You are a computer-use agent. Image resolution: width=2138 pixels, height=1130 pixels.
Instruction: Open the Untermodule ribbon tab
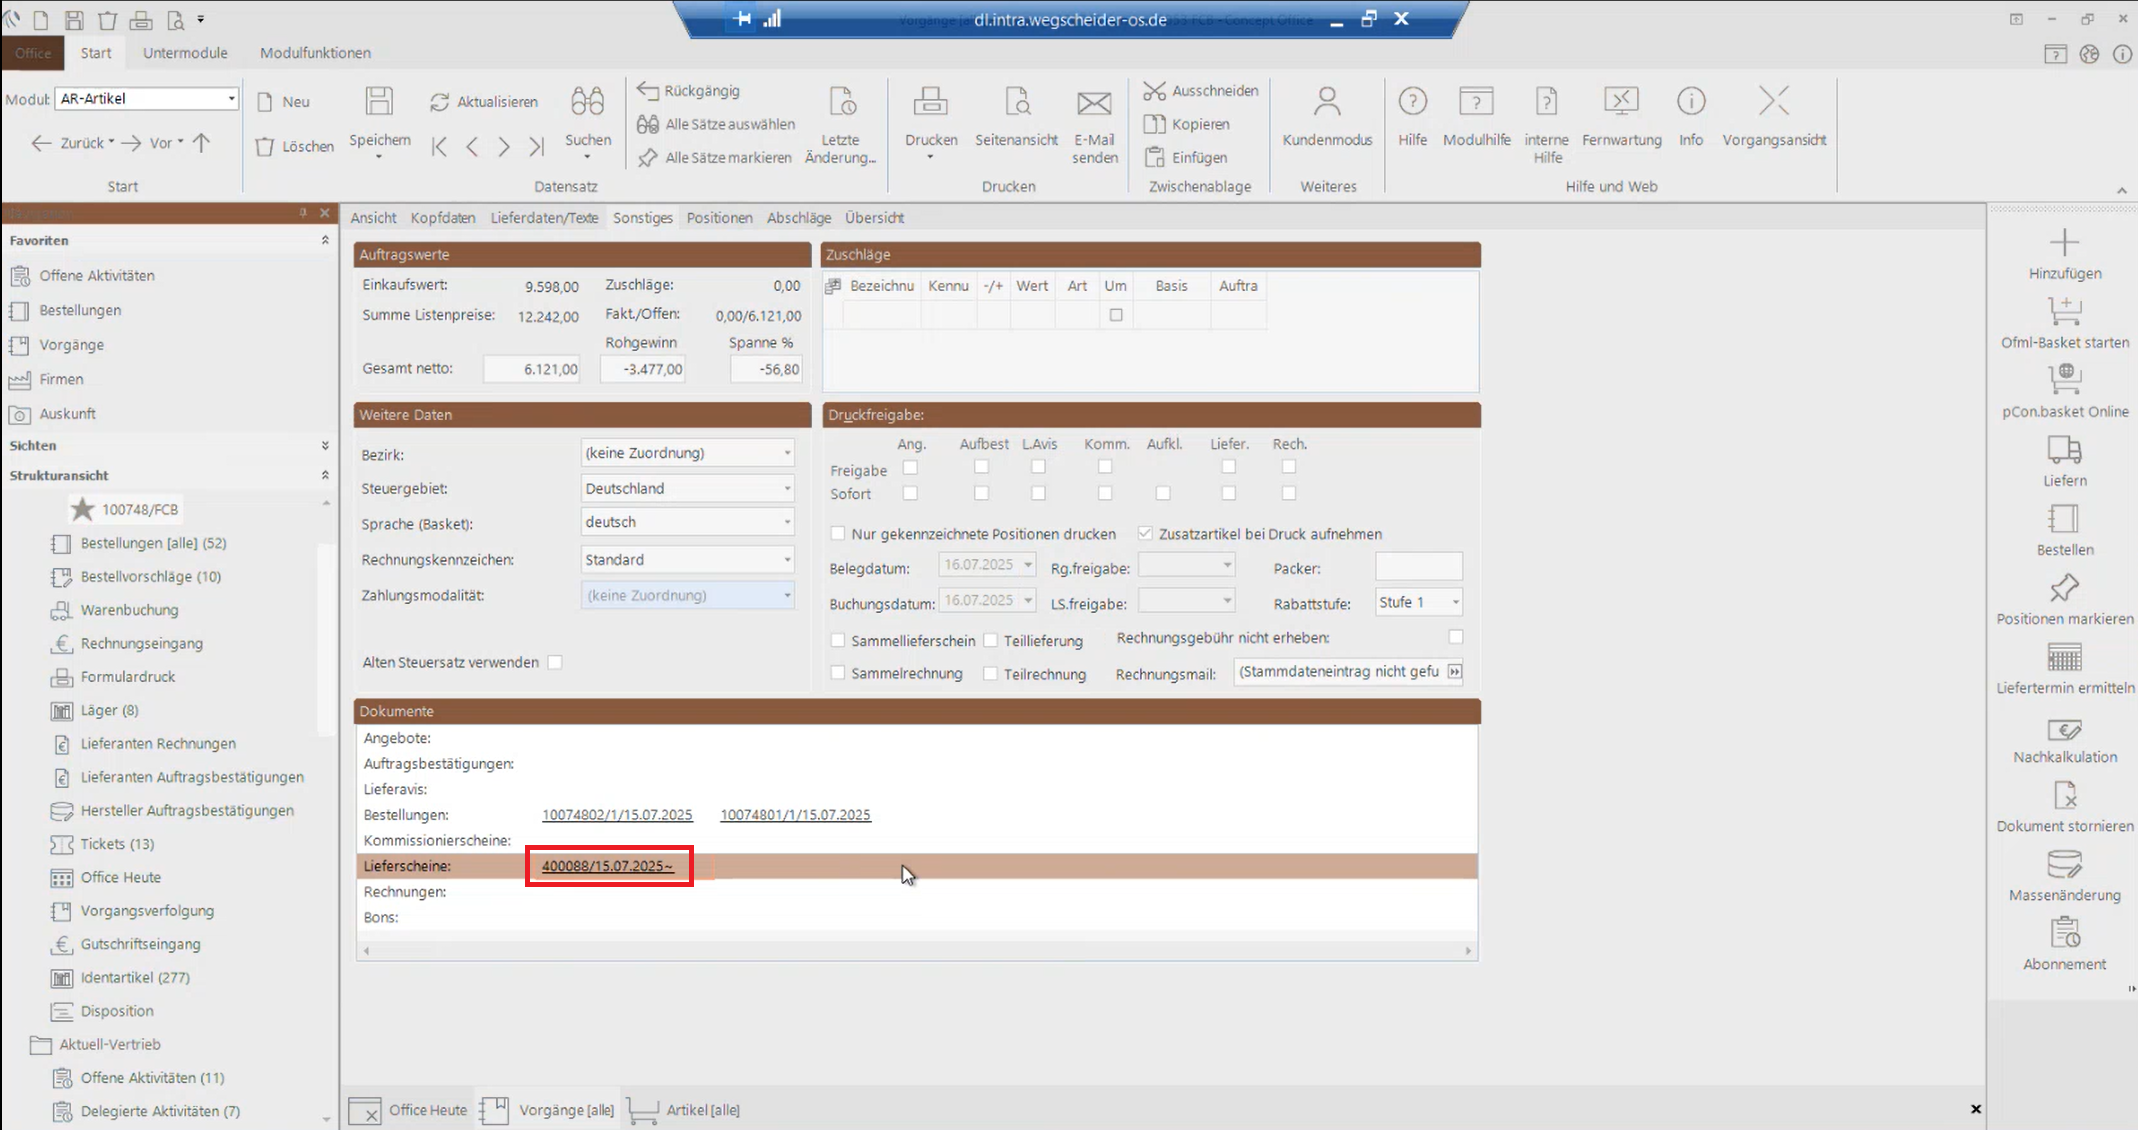coord(185,53)
